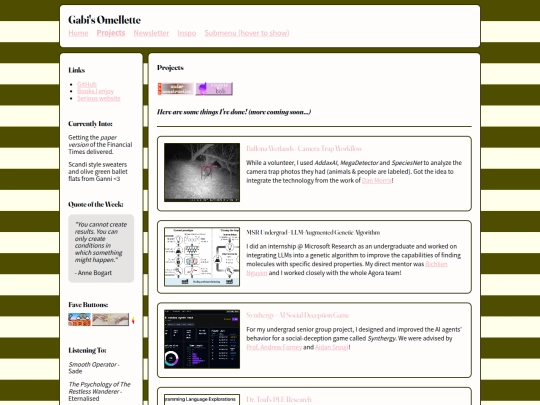Open the GitHub sidebar link

coord(87,84)
